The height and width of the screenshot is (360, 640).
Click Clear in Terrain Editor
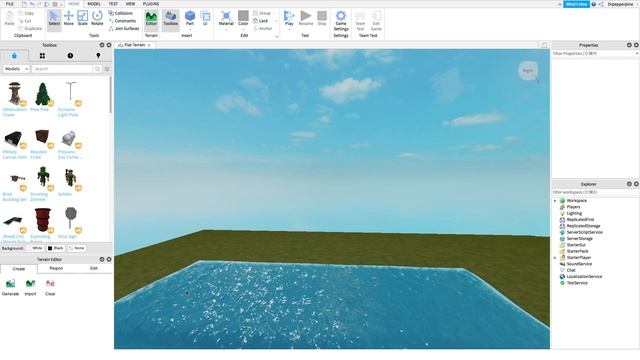pos(50,287)
